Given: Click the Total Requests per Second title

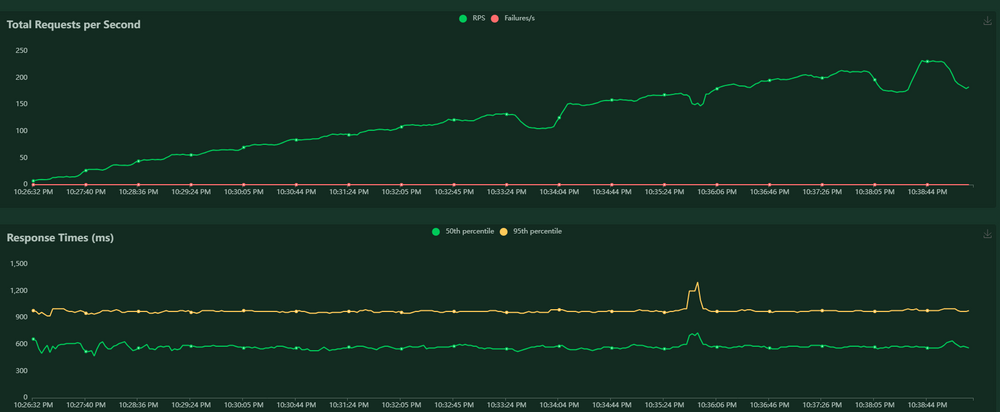Looking at the screenshot, I should click(x=73, y=25).
